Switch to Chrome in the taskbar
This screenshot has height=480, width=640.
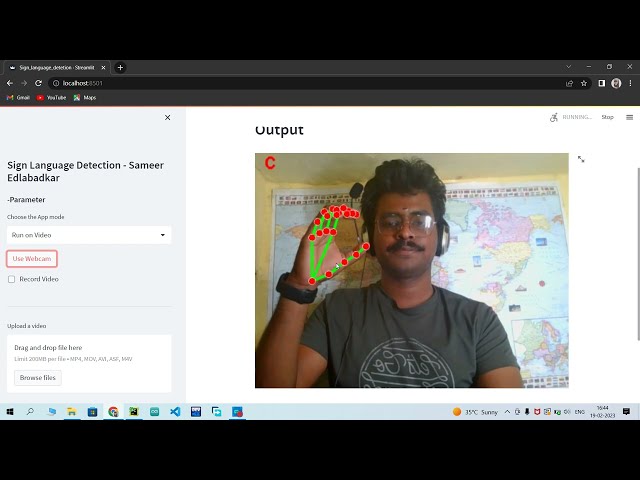click(x=113, y=412)
